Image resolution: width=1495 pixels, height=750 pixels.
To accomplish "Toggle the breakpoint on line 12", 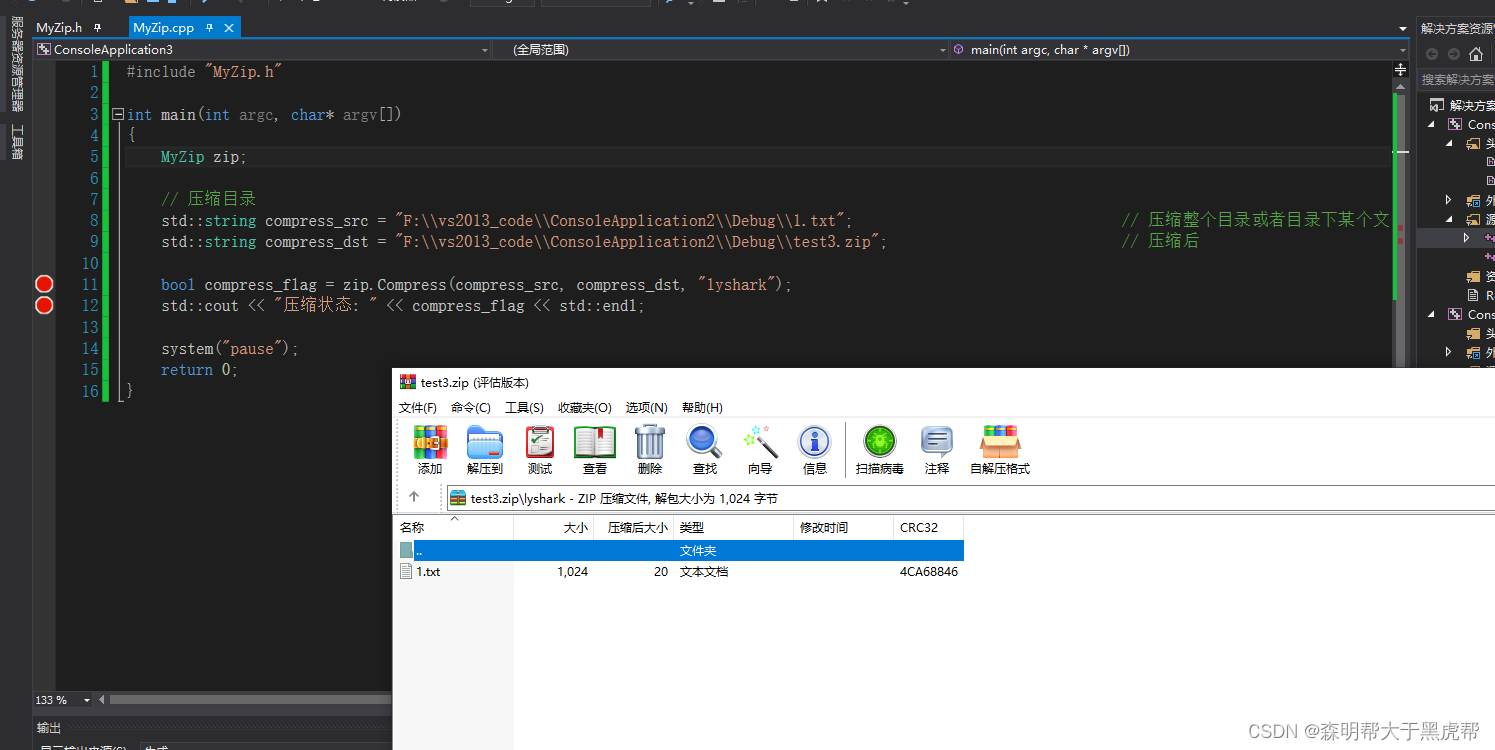I will click(44, 305).
